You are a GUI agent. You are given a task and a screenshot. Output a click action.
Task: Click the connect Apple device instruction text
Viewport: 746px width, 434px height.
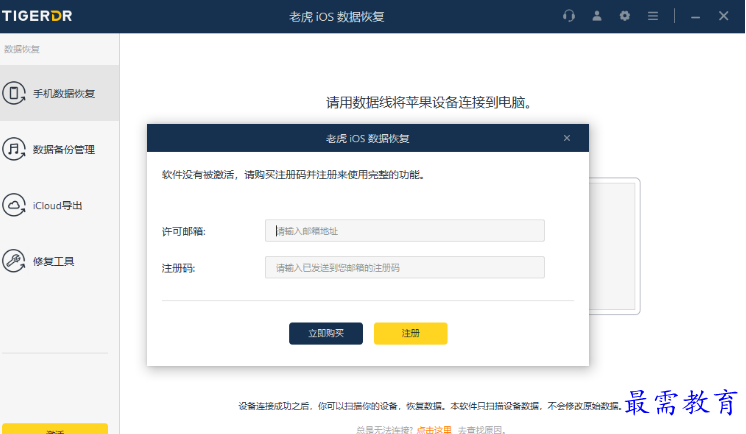pyautogui.click(x=429, y=102)
